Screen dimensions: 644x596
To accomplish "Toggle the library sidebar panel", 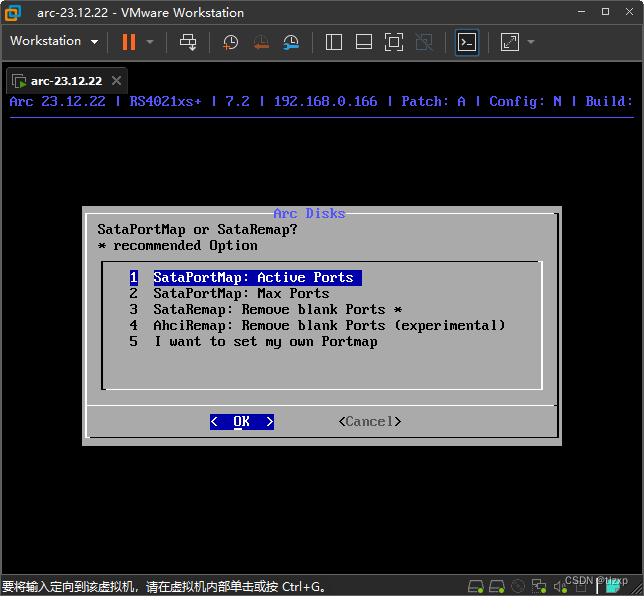I will [x=334, y=42].
